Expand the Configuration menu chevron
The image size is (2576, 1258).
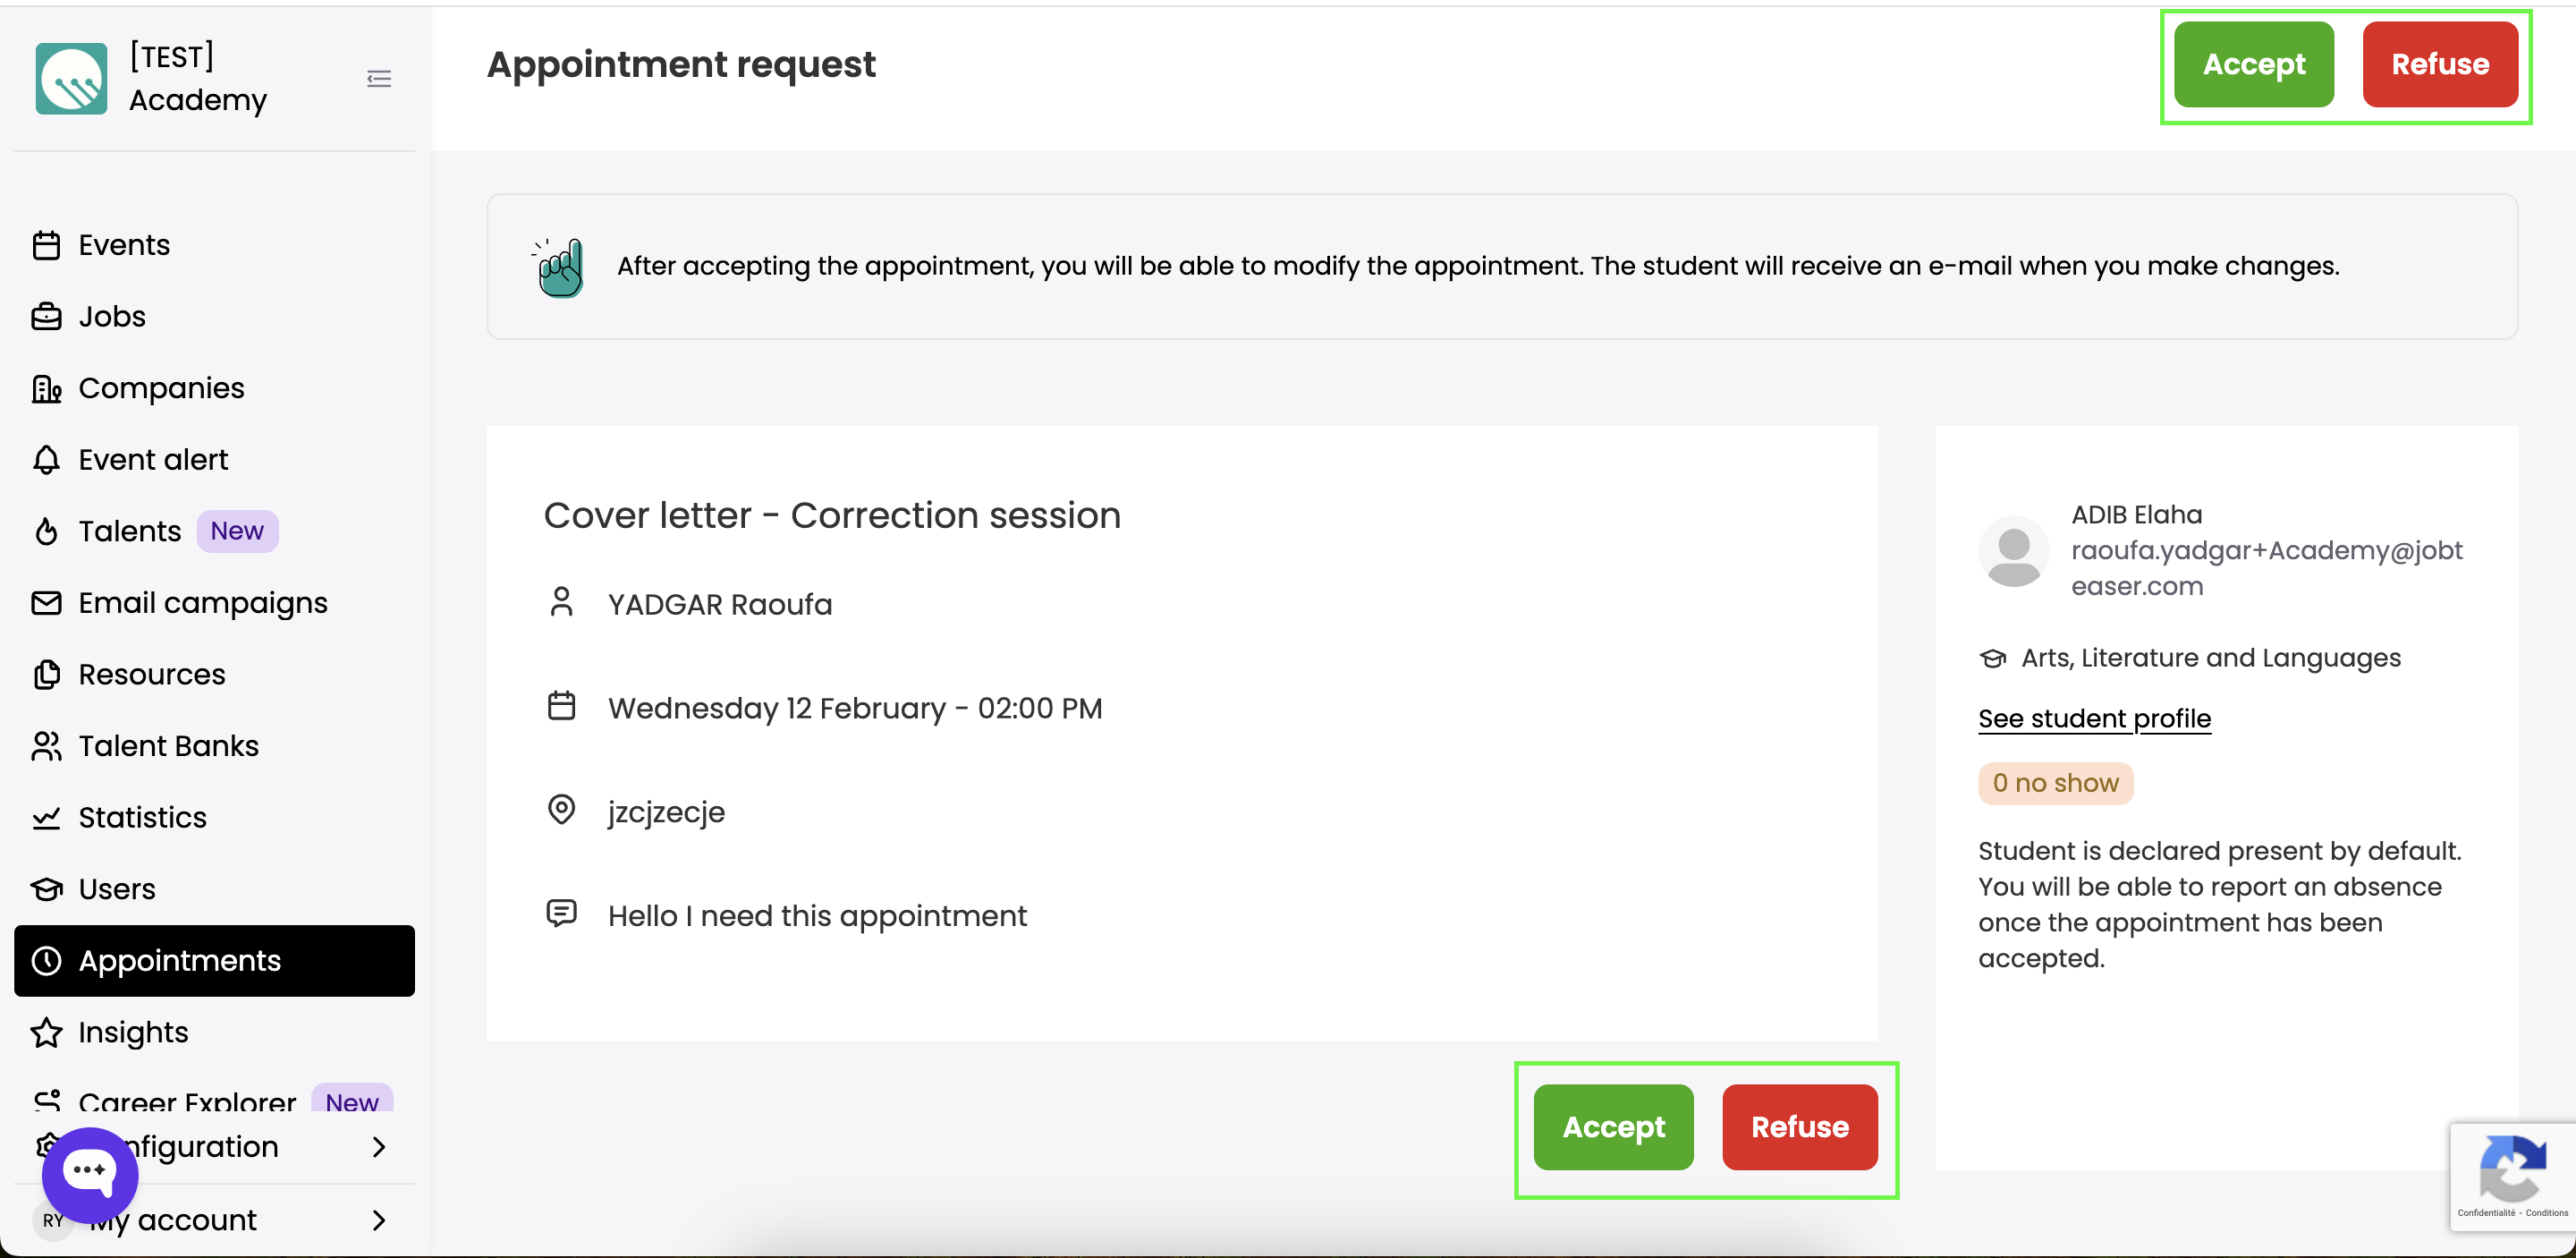[379, 1147]
